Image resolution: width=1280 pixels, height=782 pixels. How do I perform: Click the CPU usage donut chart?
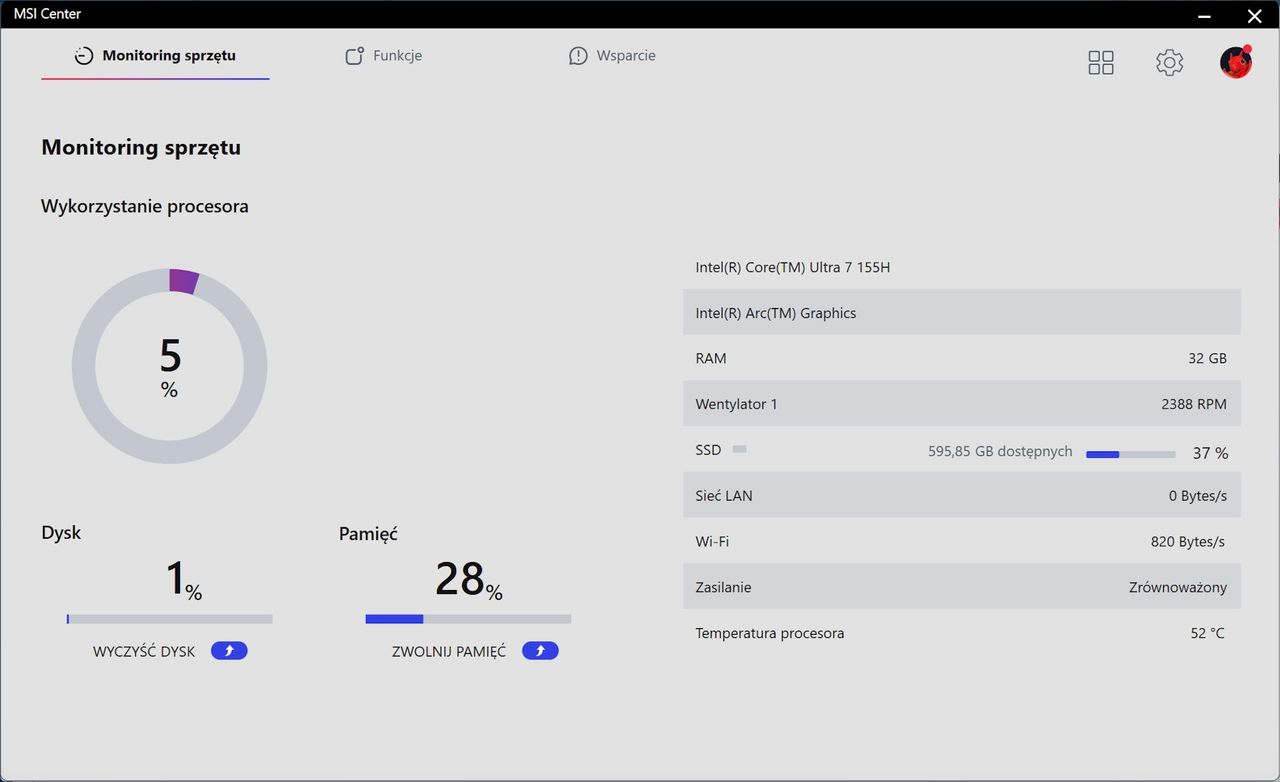click(169, 366)
